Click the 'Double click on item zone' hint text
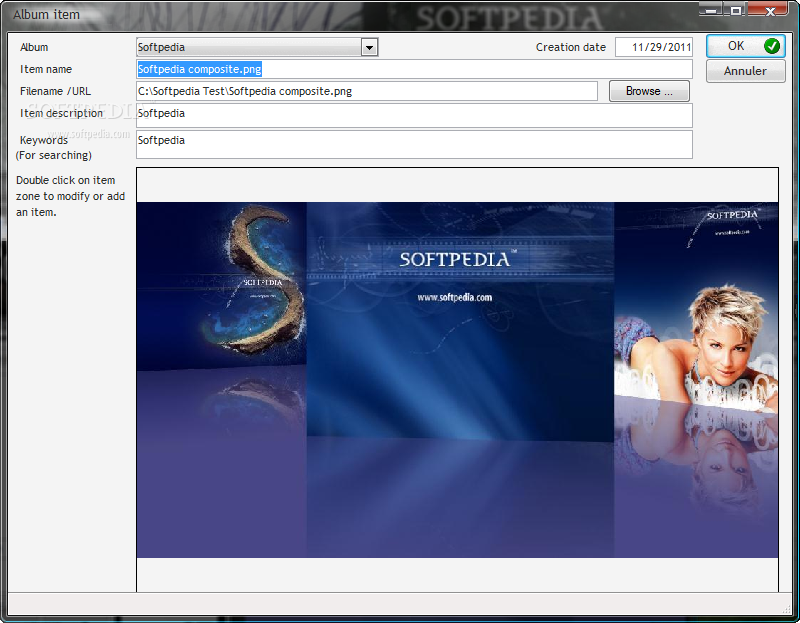 70,196
